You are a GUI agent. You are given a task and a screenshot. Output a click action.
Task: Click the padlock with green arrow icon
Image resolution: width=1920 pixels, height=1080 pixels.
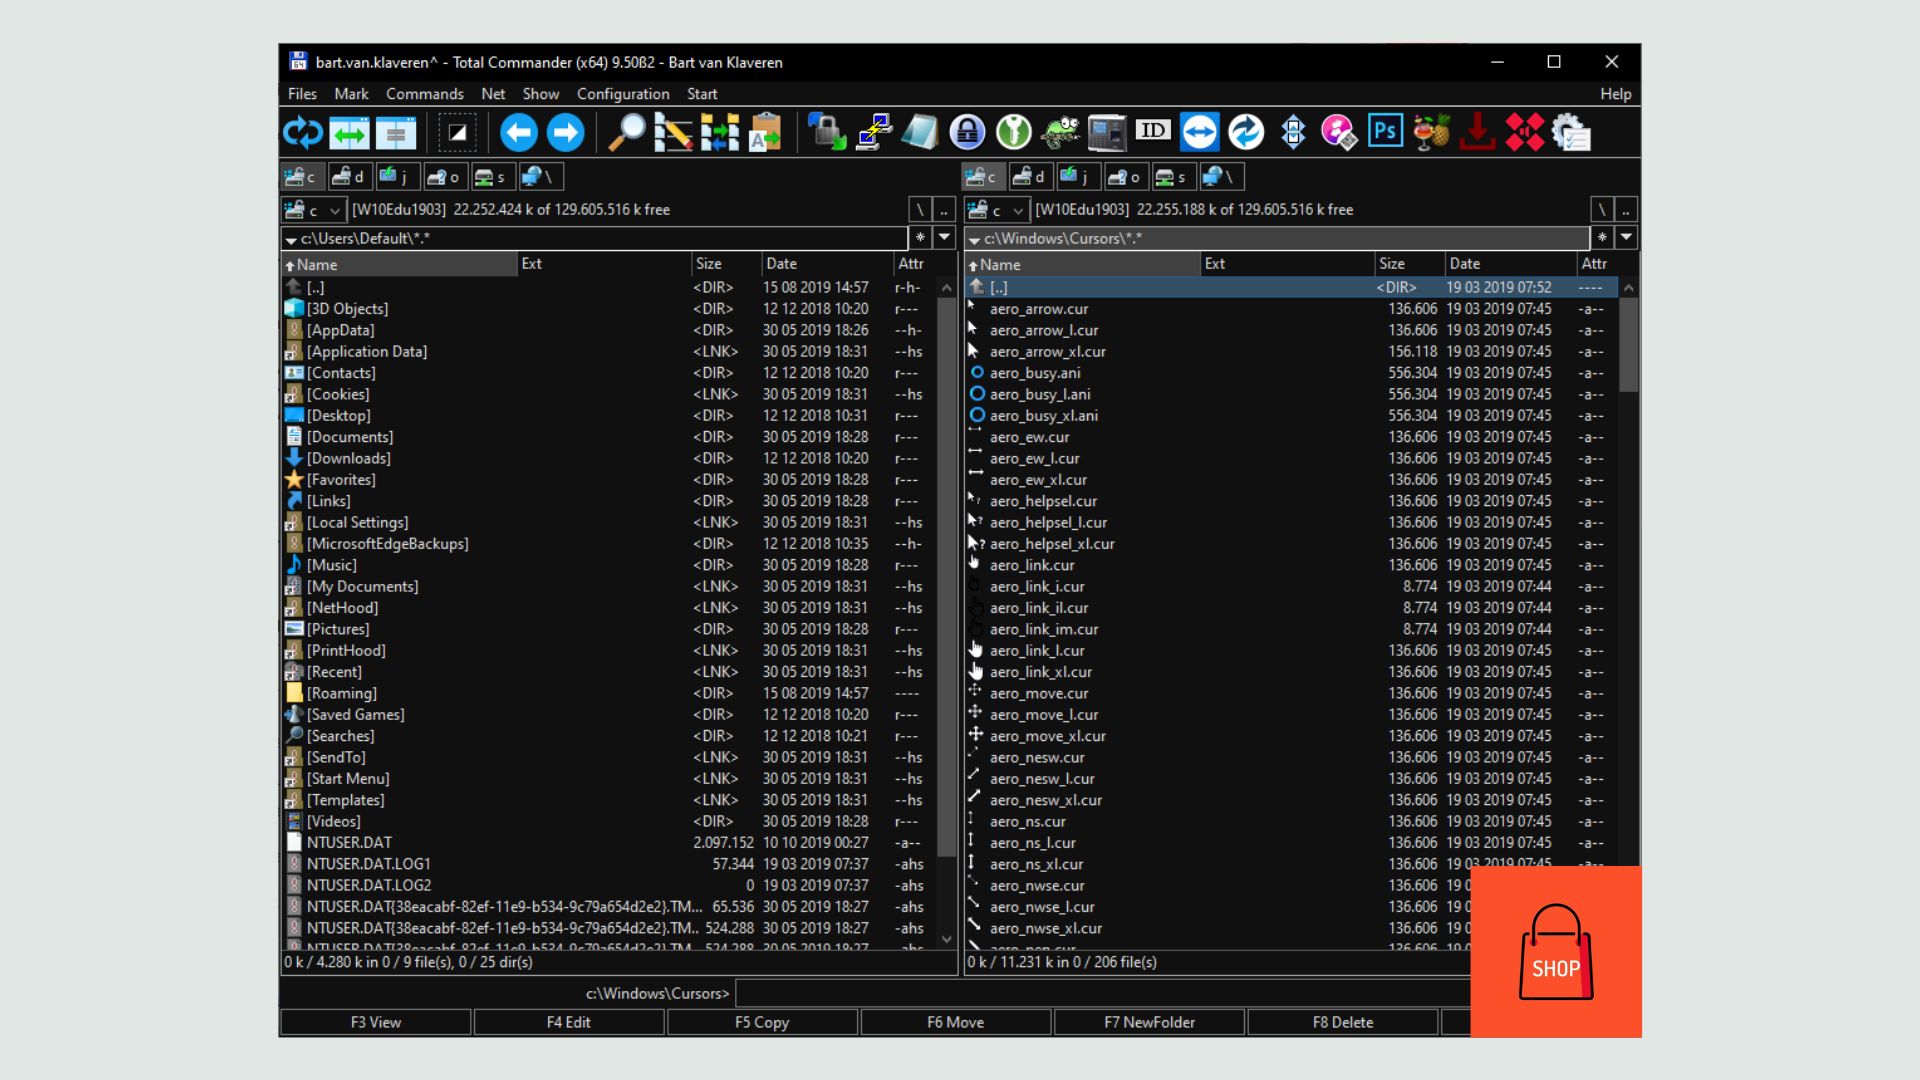[x=827, y=132]
